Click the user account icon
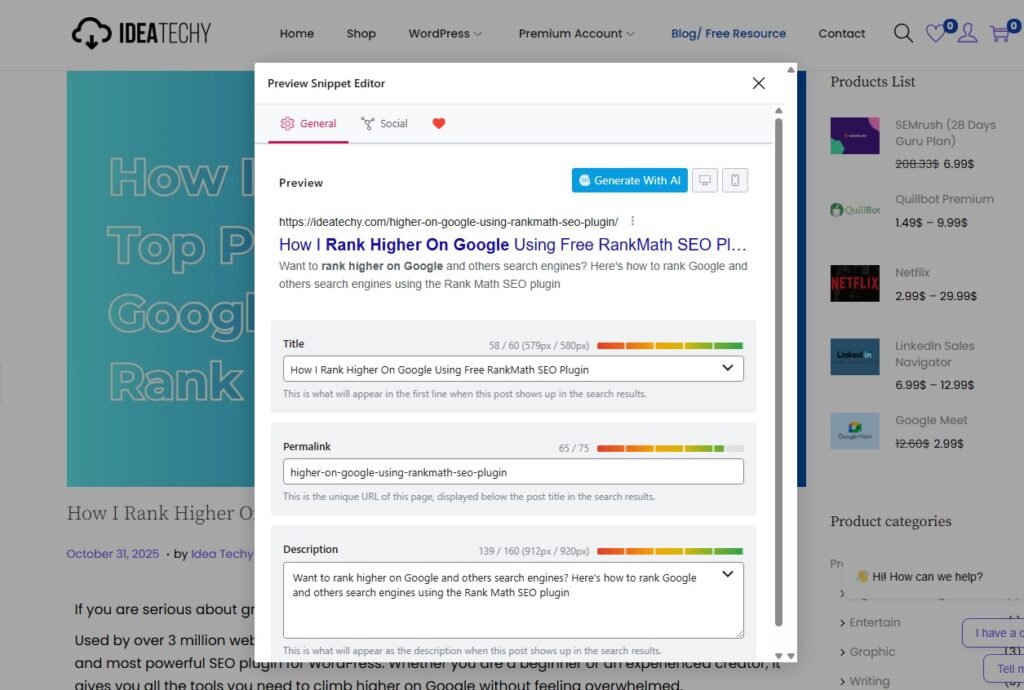Screen dimensions: 1024x690 [967, 34]
